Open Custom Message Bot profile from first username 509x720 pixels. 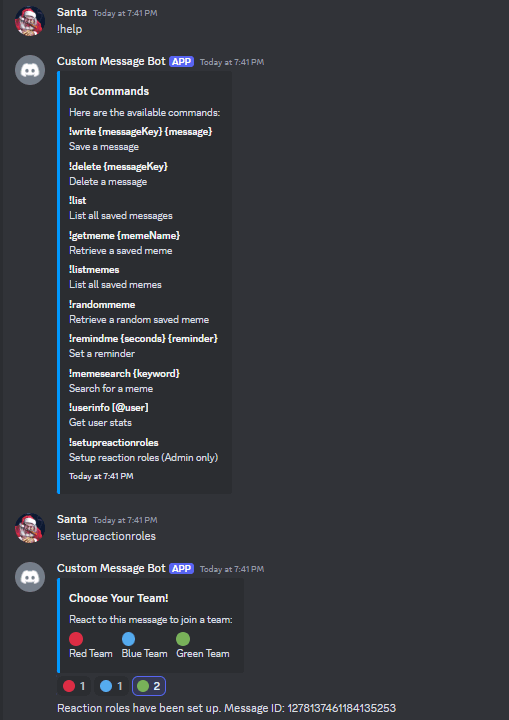click(111, 62)
